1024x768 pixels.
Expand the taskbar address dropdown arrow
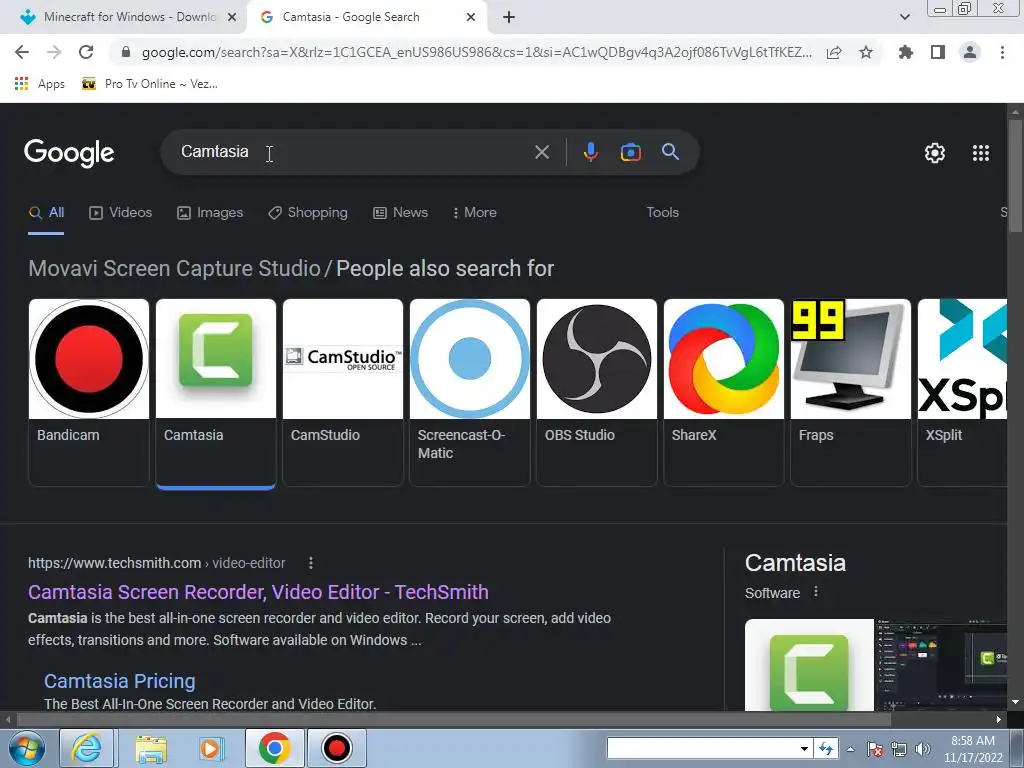point(805,749)
